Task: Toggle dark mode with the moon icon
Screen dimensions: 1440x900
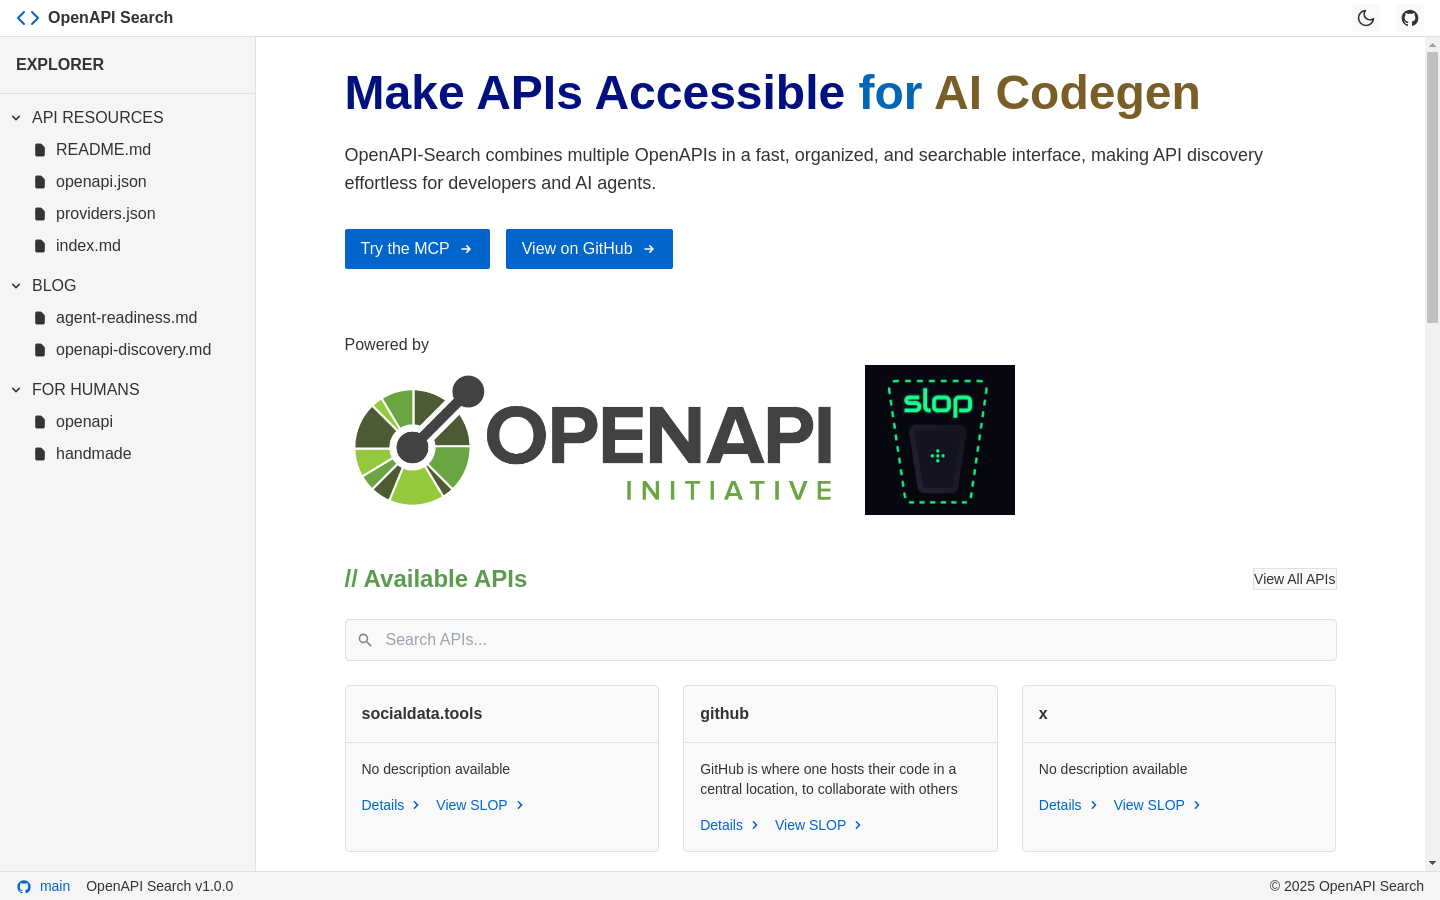Action: [1366, 18]
